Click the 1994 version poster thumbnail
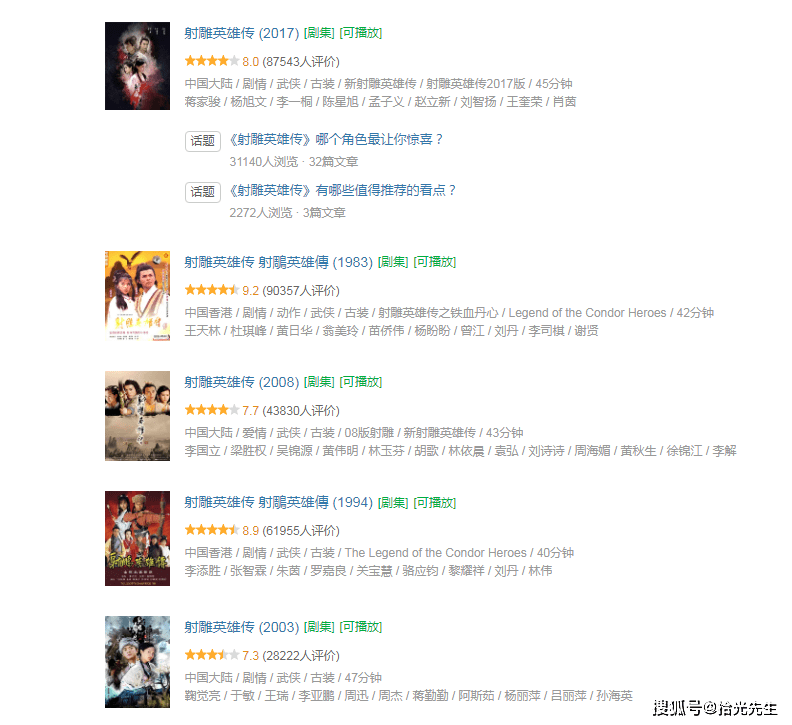 (x=137, y=538)
